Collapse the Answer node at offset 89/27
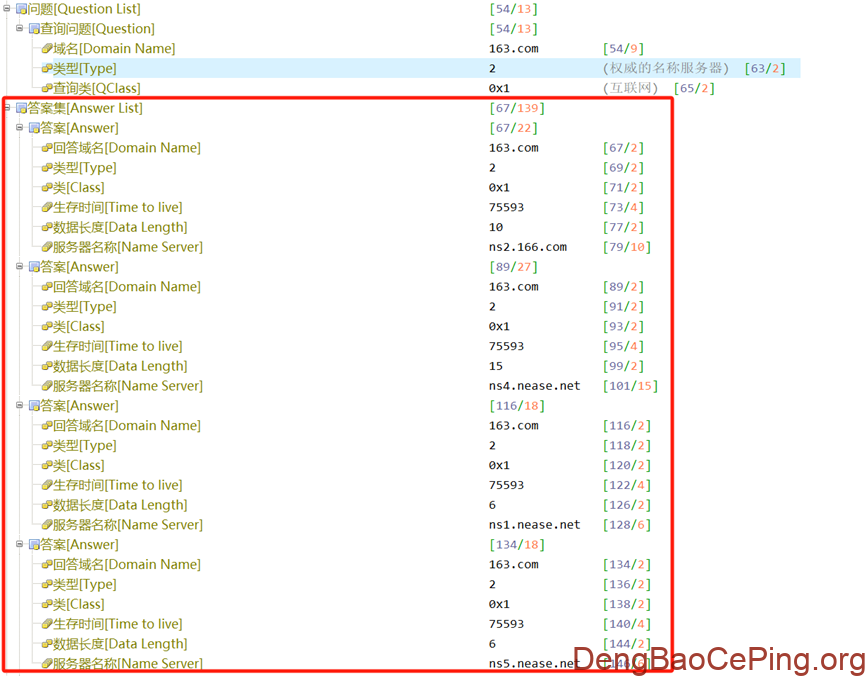Image resolution: width=865 pixels, height=676 pixels. pos(20,267)
